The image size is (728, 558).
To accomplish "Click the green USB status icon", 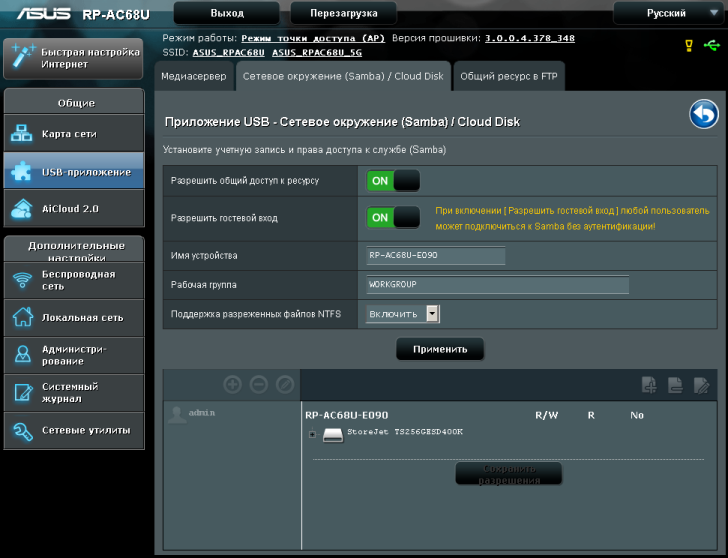I will click(712, 45).
